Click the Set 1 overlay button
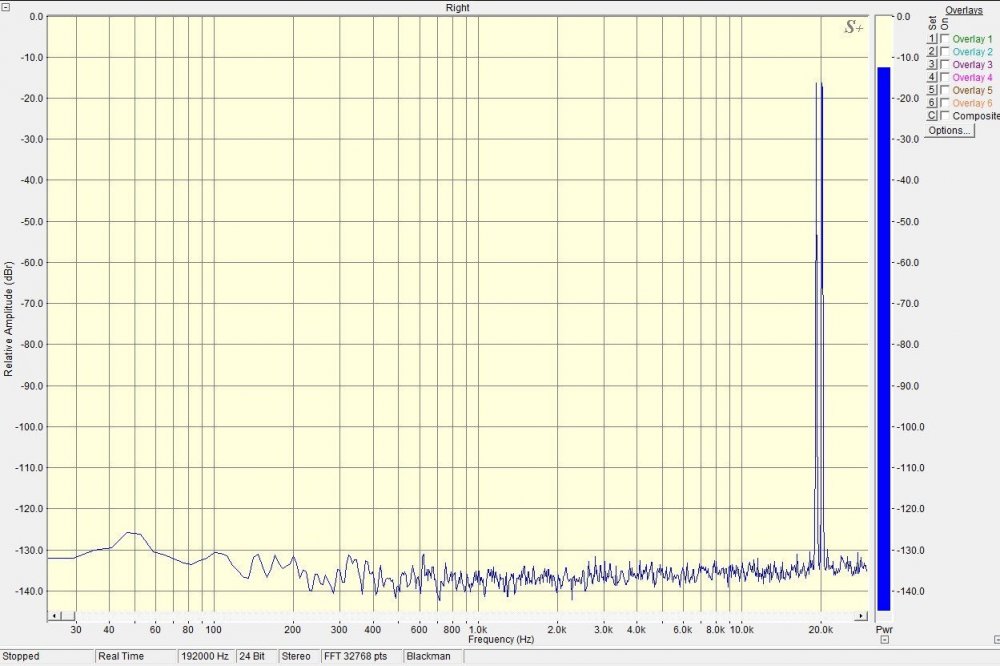 [x=932, y=38]
